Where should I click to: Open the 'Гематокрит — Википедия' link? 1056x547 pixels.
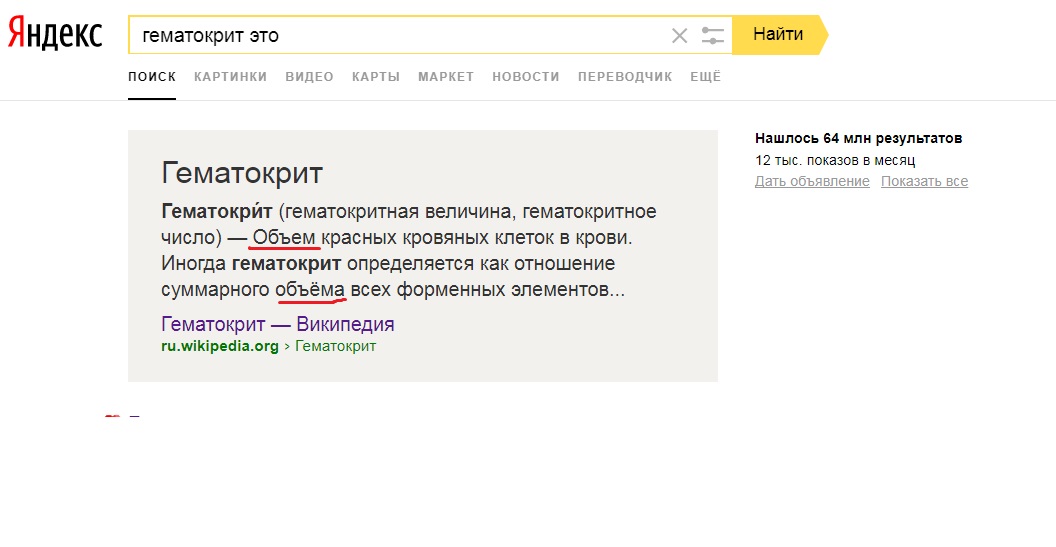tap(277, 324)
